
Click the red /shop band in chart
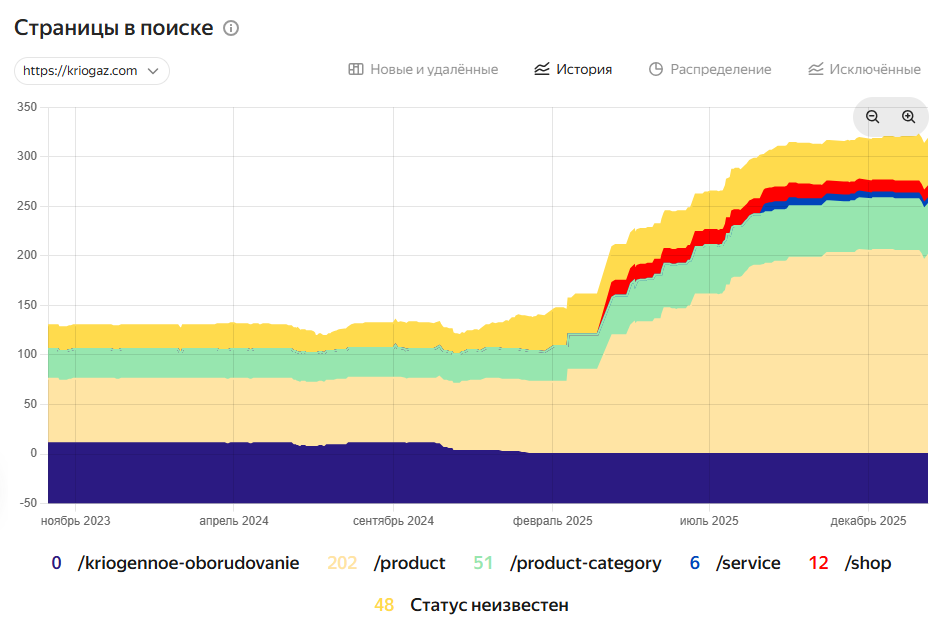coord(800,190)
